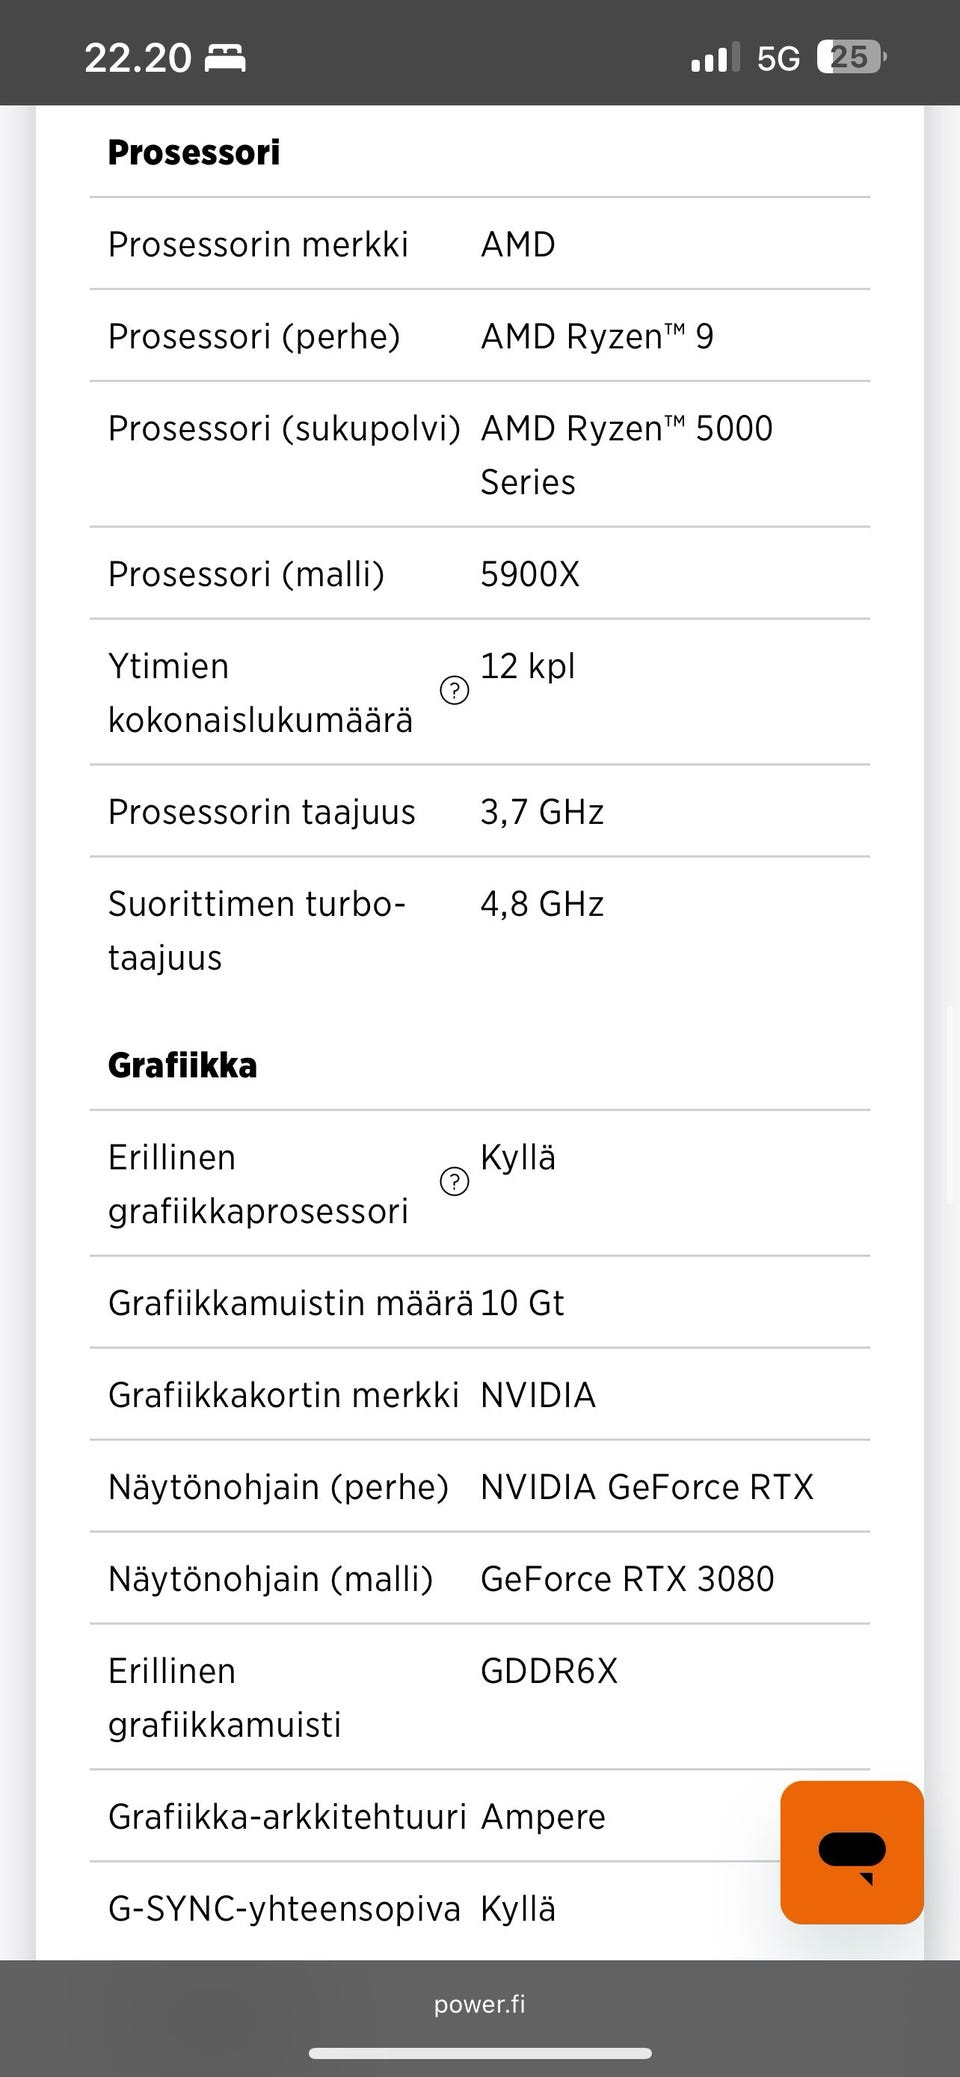Tap the 5900X processor model value
This screenshot has width=960, height=2077.
[x=530, y=574]
